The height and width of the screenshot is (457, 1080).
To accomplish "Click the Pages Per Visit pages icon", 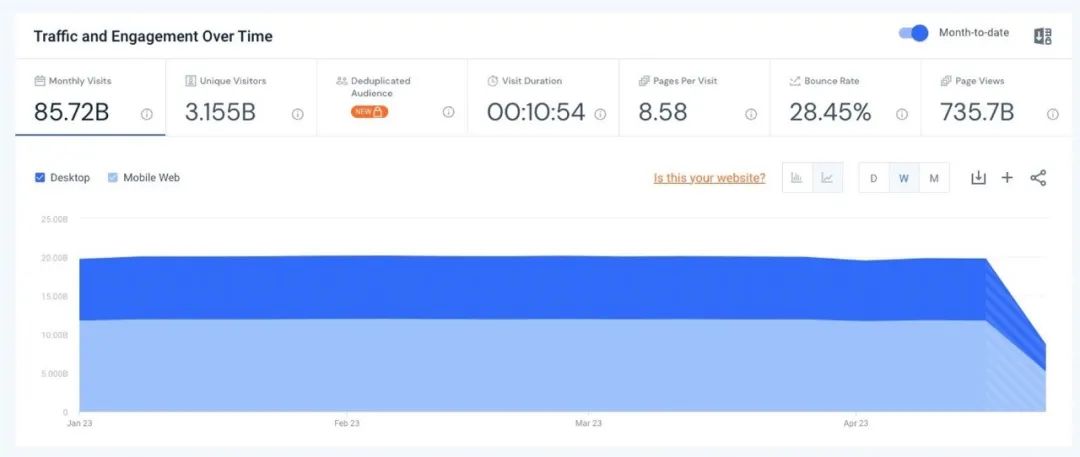I will (x=644, y=81).
